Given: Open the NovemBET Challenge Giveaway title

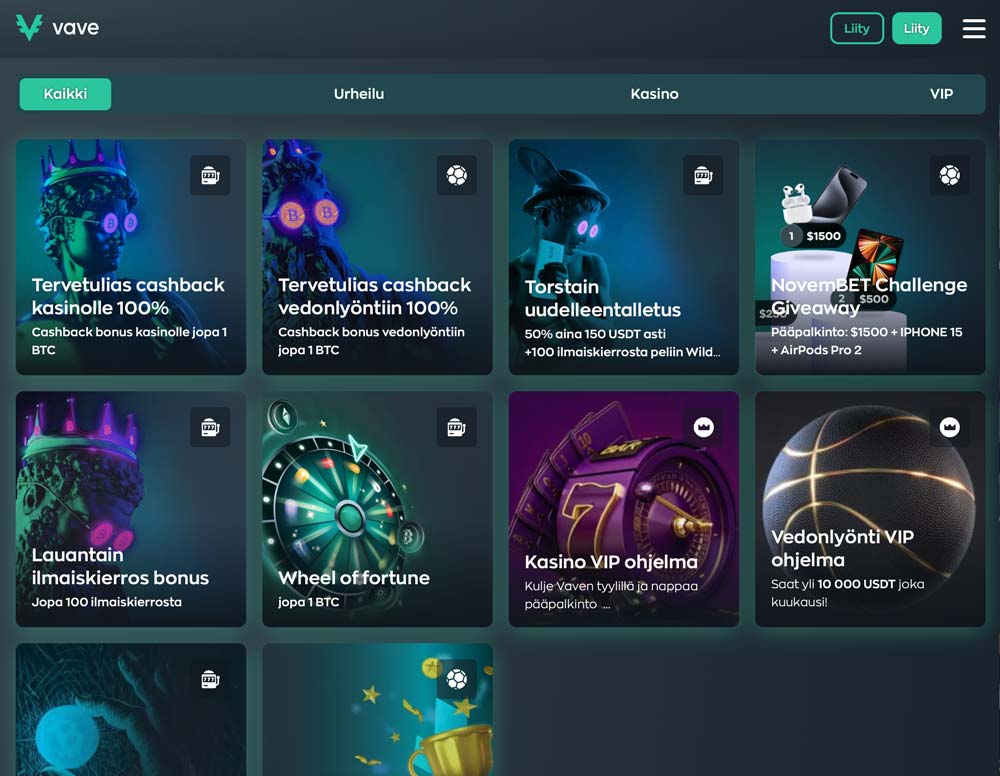Looking at the screenshot, I should click(869, 296).
